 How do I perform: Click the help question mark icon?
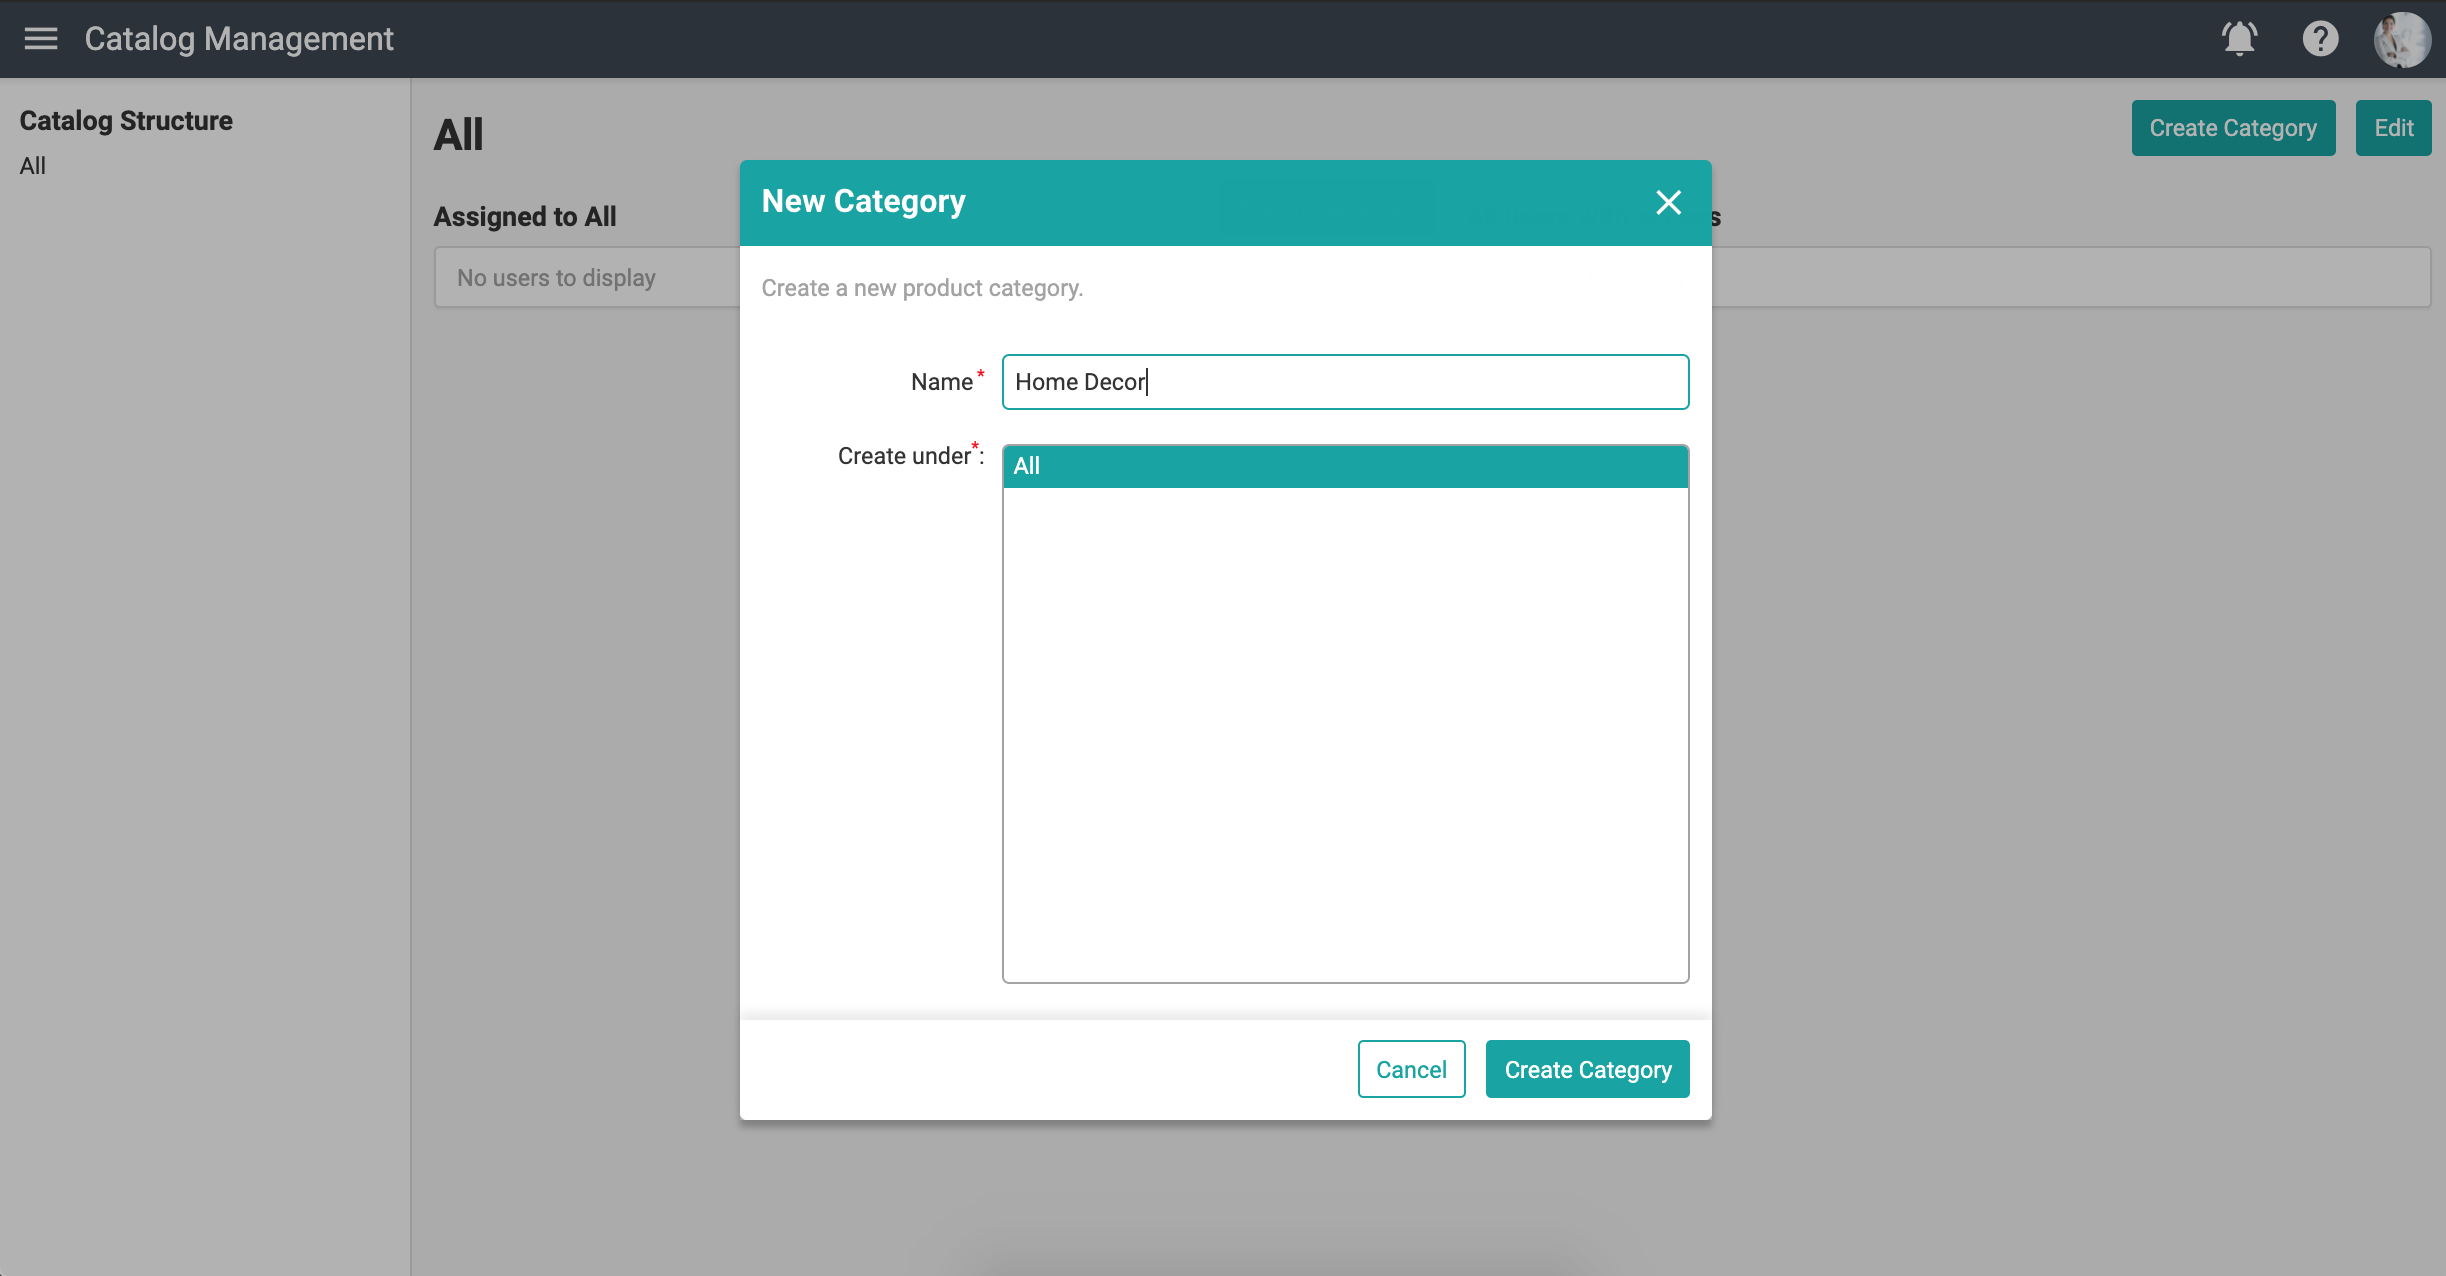2320,39
